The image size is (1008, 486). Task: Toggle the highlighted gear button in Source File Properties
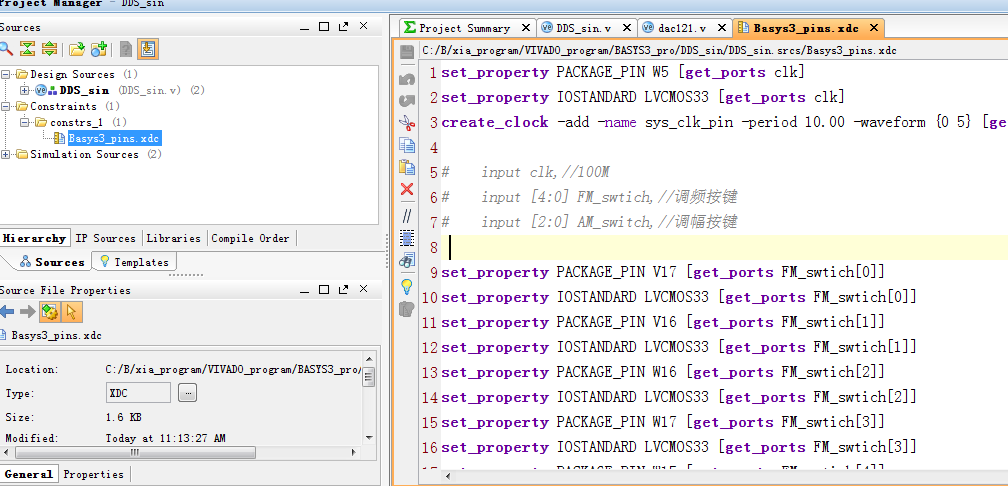point(50,312)
